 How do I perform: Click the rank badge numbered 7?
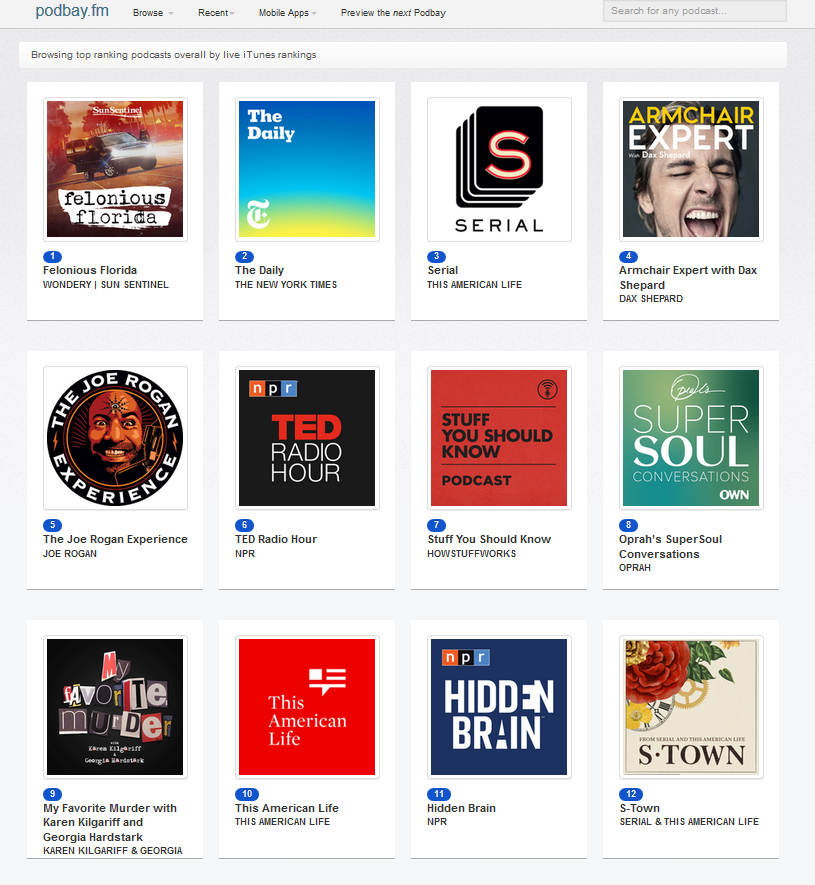coord(436,525)
